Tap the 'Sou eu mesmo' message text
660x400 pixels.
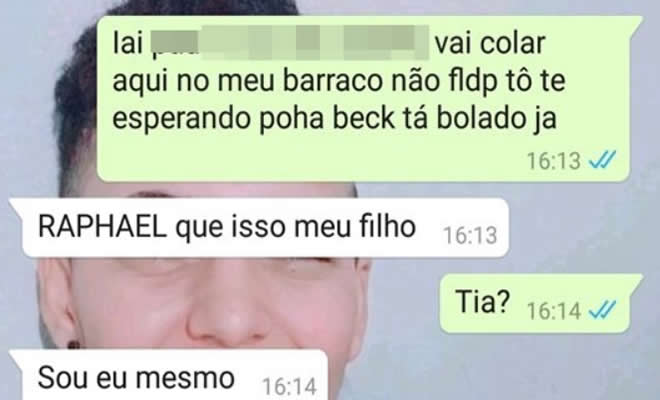pyautogui.click(x=136, y=378)
